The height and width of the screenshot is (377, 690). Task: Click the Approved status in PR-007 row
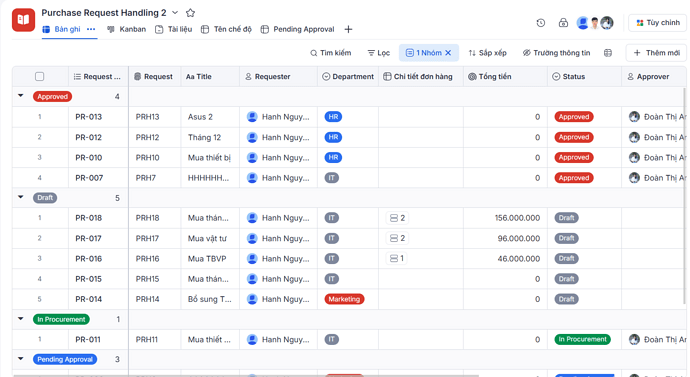coord(573,178)
